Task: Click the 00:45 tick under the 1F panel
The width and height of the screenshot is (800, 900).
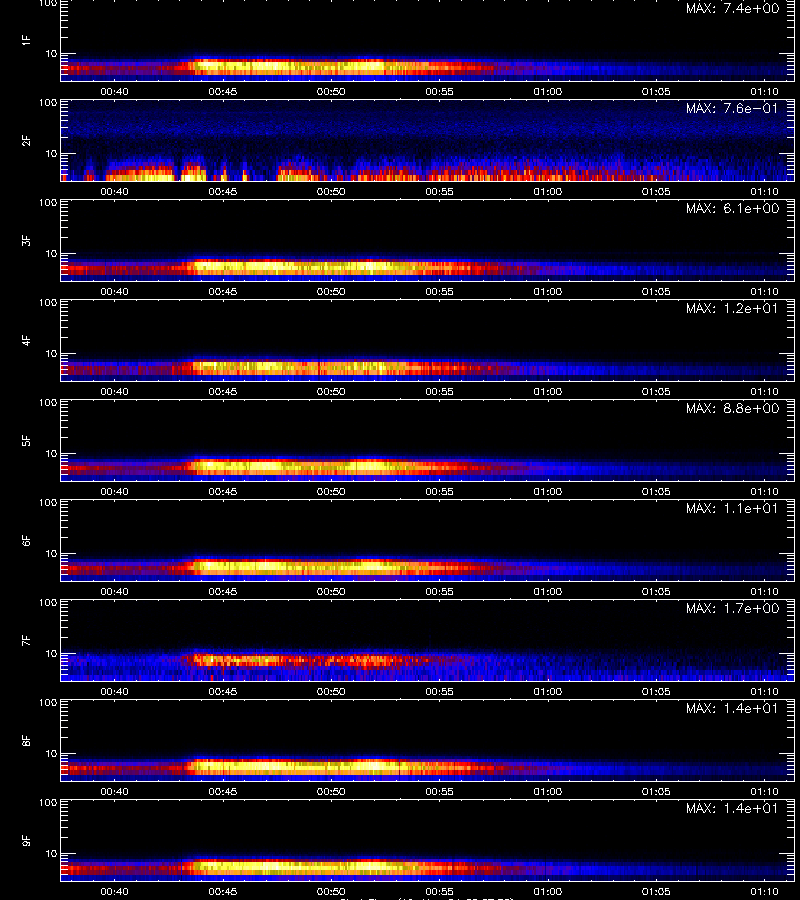Action: pos(223,92)
